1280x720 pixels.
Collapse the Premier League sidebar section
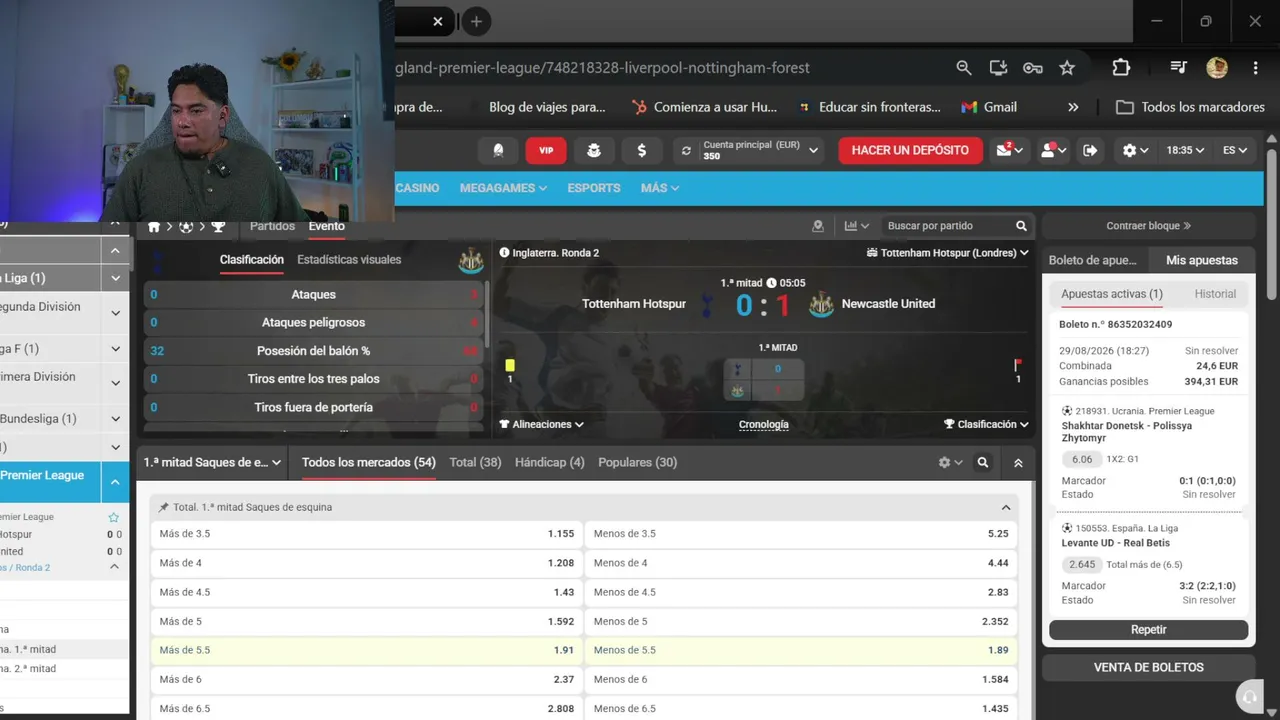(x=115, y=482)
